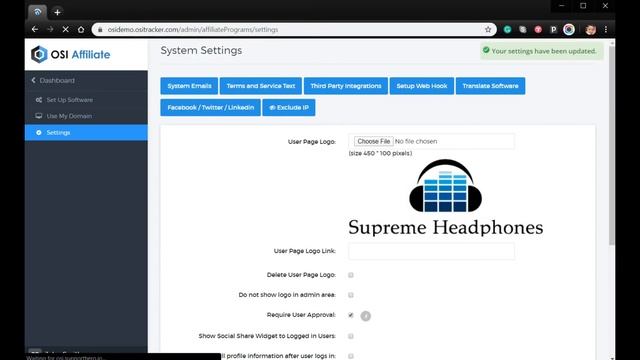Check Delete User Page Logo
Viewport: 640px width, 360px height.
pos(351,275)
